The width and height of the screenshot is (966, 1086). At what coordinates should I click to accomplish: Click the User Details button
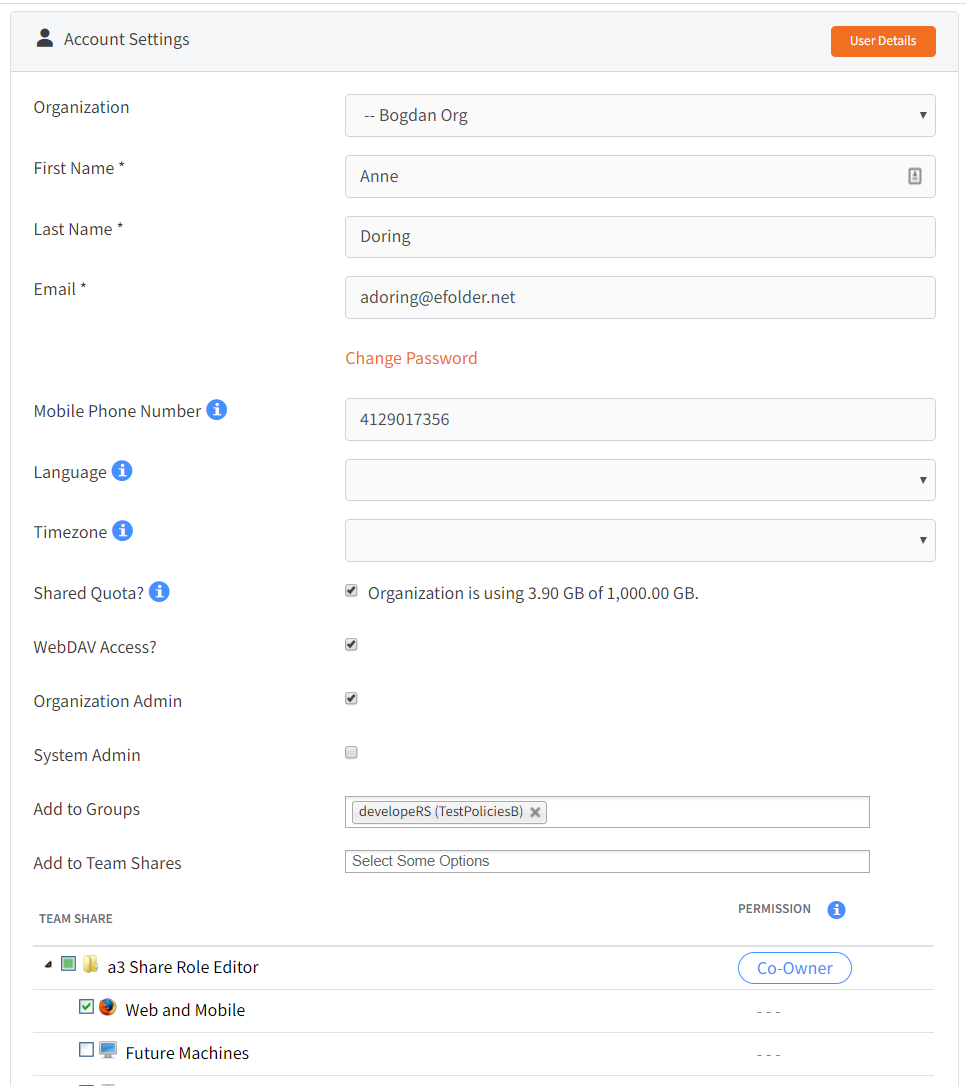[x=883, y=41]
